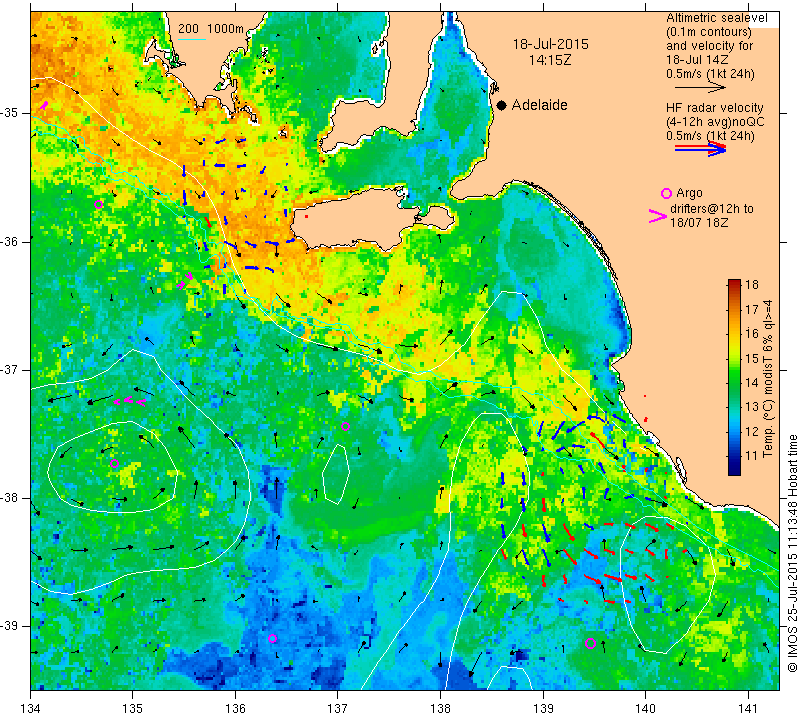Viewport: 800px width, 720px height.
Task: Click the -36 latitude axis label
Action: pyautogui.click(x=13, y=241)
